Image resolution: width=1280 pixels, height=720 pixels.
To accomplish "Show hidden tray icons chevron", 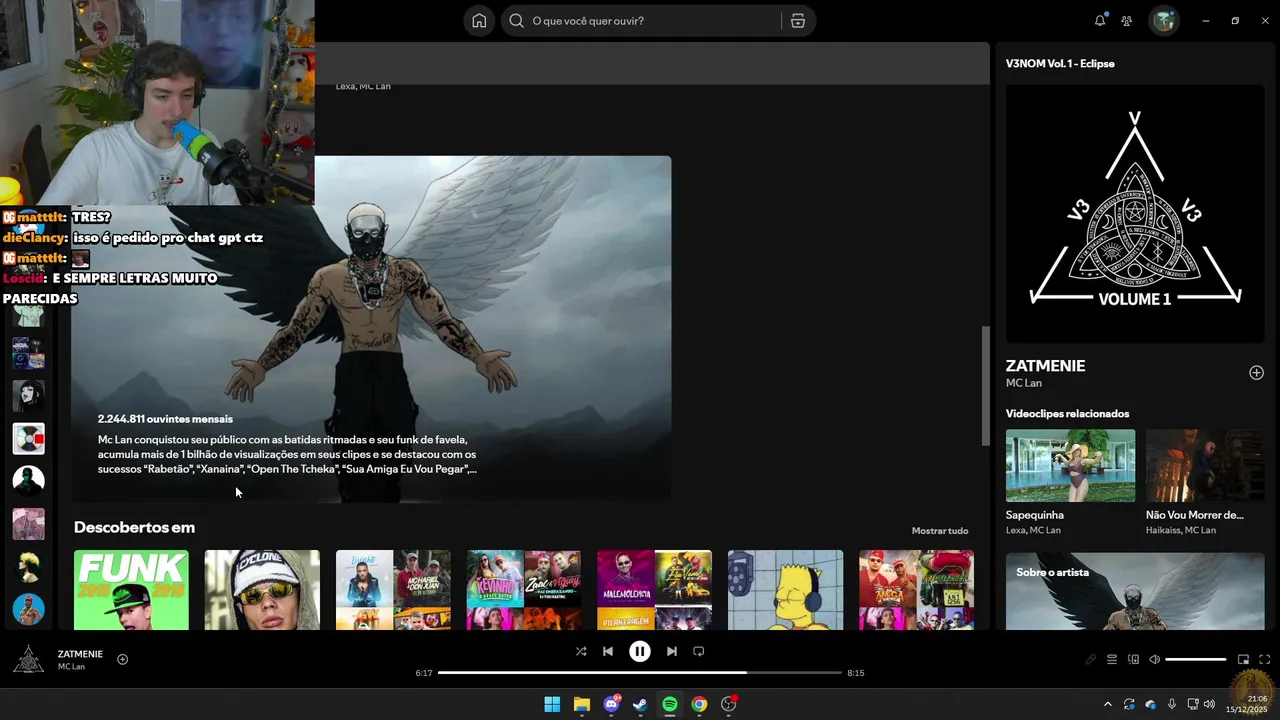I will (x=1107, y=704).
